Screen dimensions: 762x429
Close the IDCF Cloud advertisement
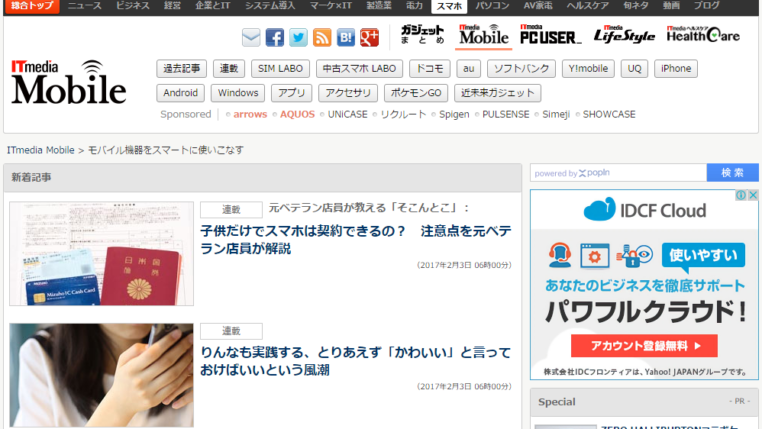pos(753,195)
